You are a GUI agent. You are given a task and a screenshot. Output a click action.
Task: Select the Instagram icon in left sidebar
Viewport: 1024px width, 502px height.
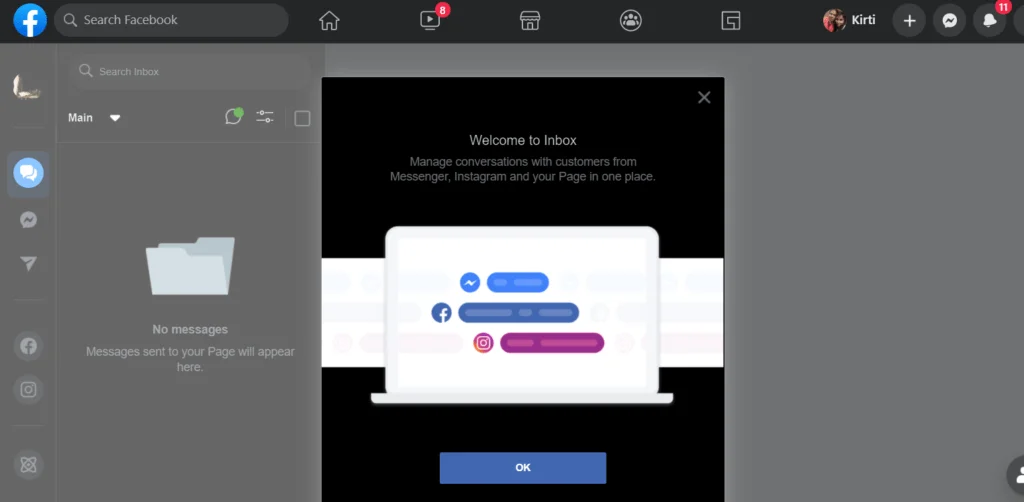click(29, 390)
